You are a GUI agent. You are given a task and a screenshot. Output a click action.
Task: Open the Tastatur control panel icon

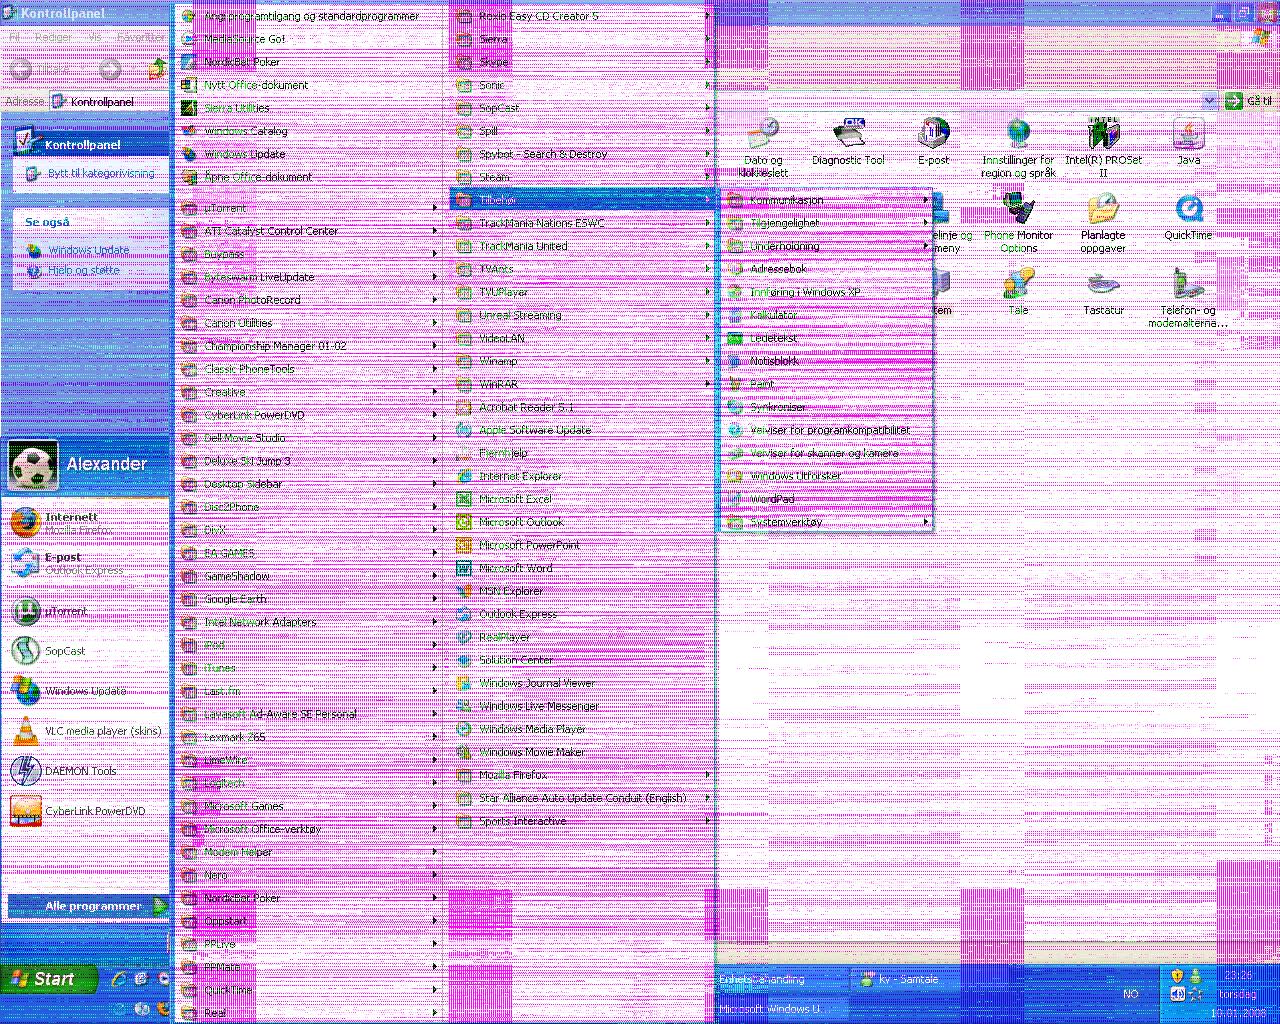tap(1103, 292)
